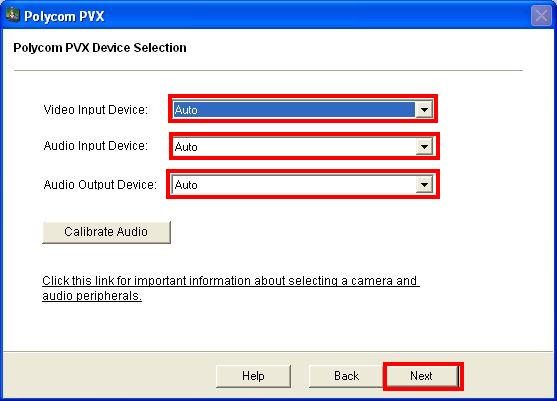Go Back to the previous step
The width and height of the screenshot is (557, 401).
[x=346, y=376]
